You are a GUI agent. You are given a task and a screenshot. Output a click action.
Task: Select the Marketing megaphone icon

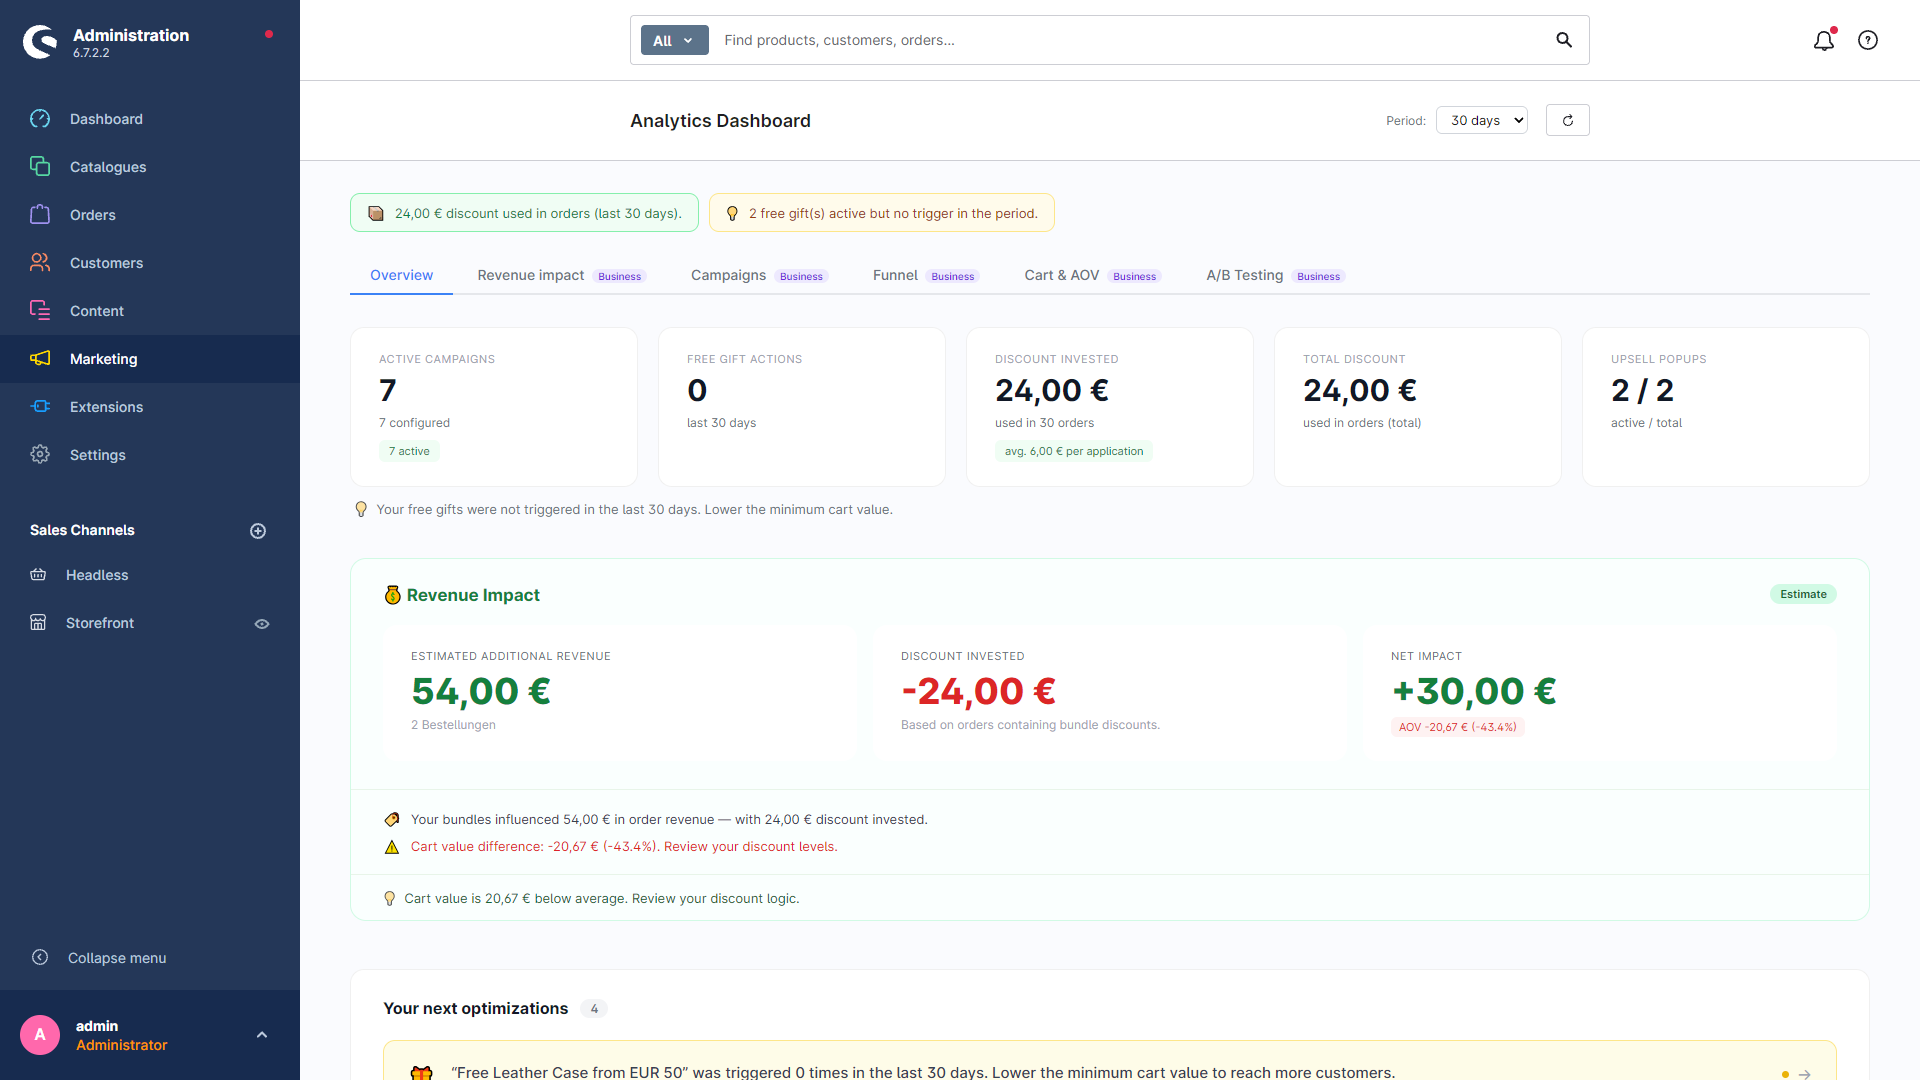pyautogui.click(x=40, y=359)
